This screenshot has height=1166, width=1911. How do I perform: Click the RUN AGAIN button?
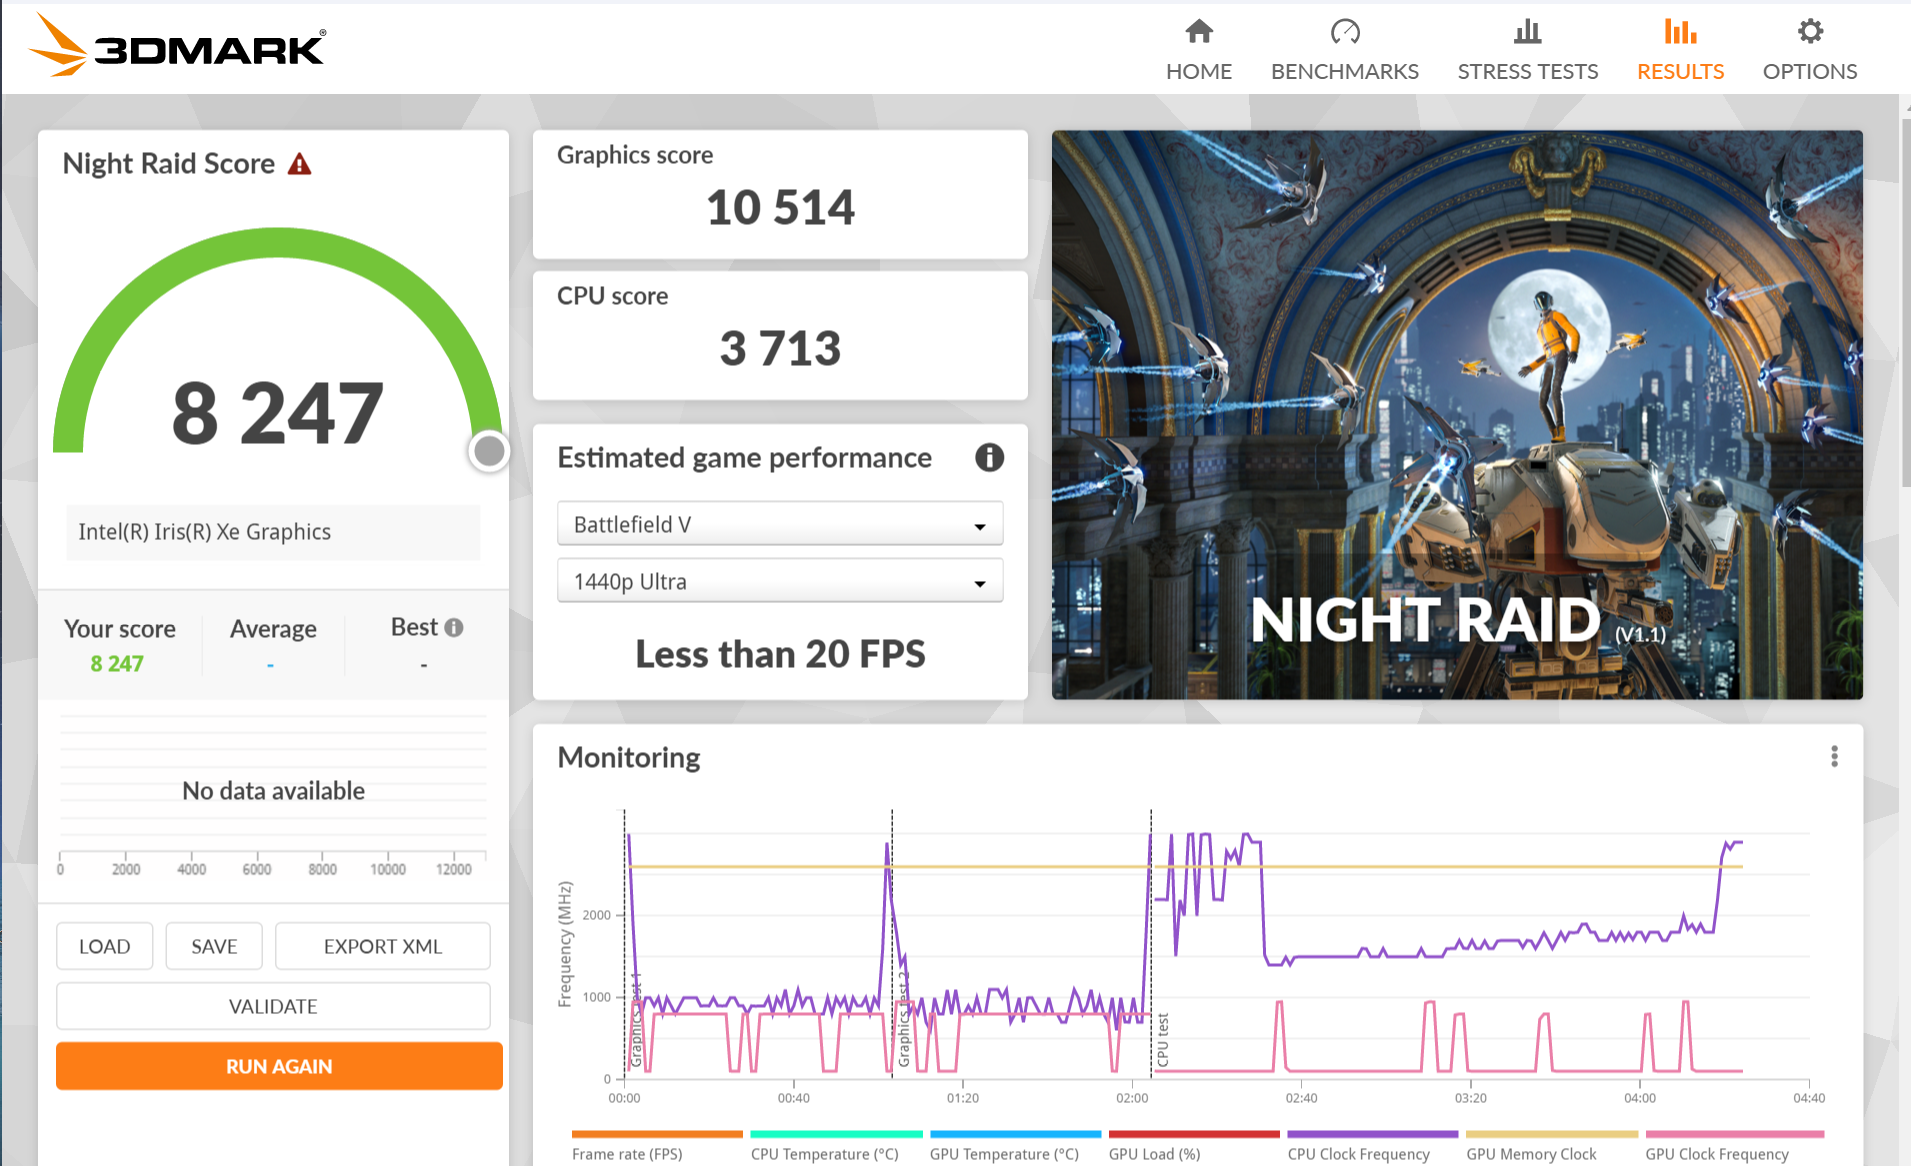tap(279, 1066)
